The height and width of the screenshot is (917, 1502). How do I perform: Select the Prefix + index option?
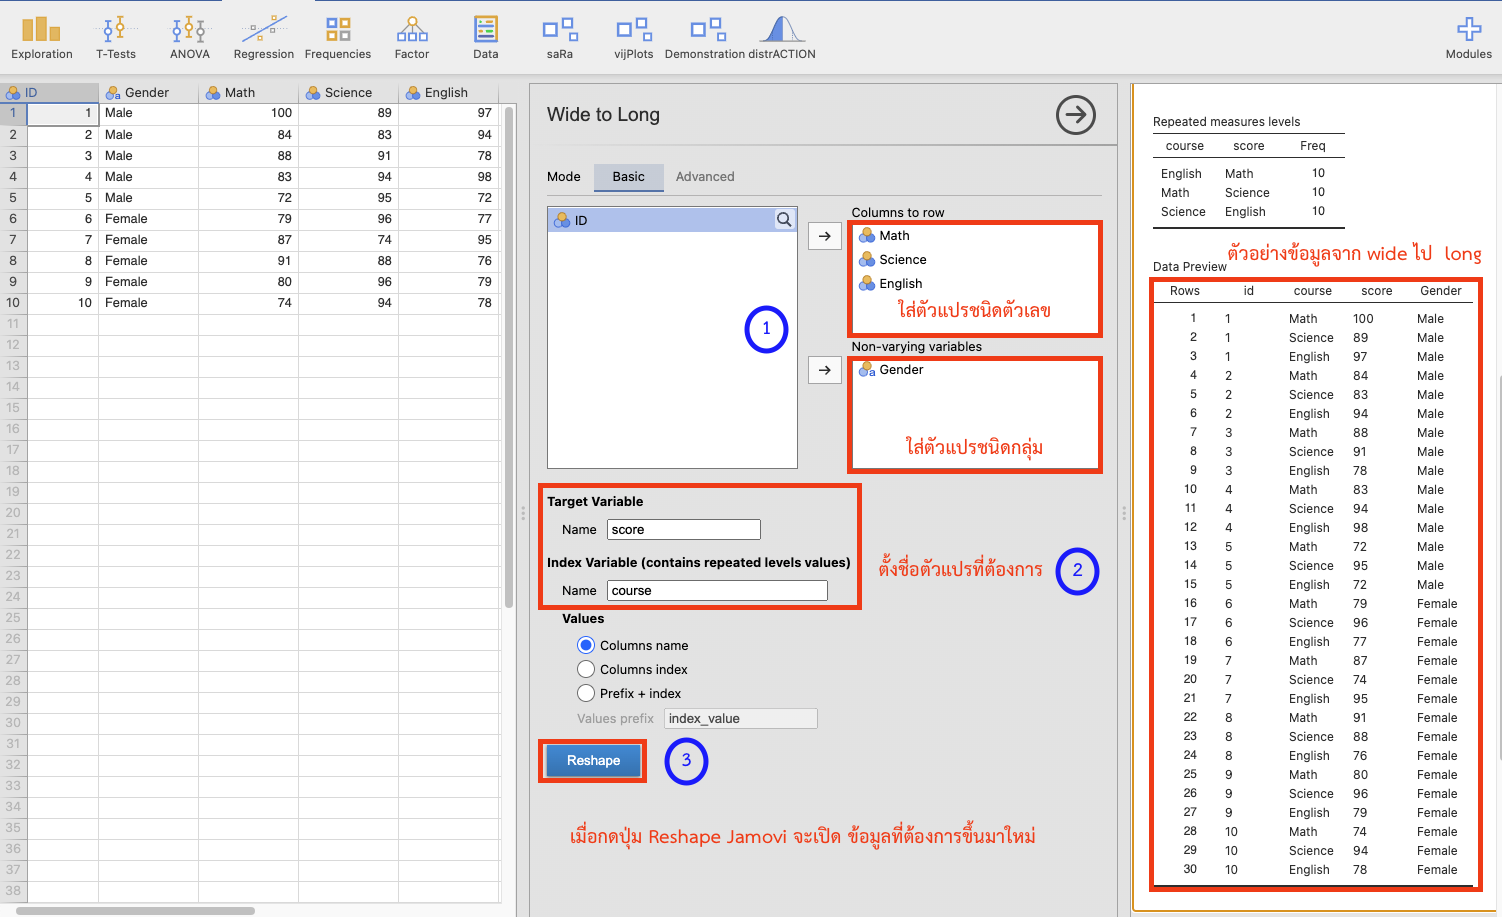tap(586, 694)
